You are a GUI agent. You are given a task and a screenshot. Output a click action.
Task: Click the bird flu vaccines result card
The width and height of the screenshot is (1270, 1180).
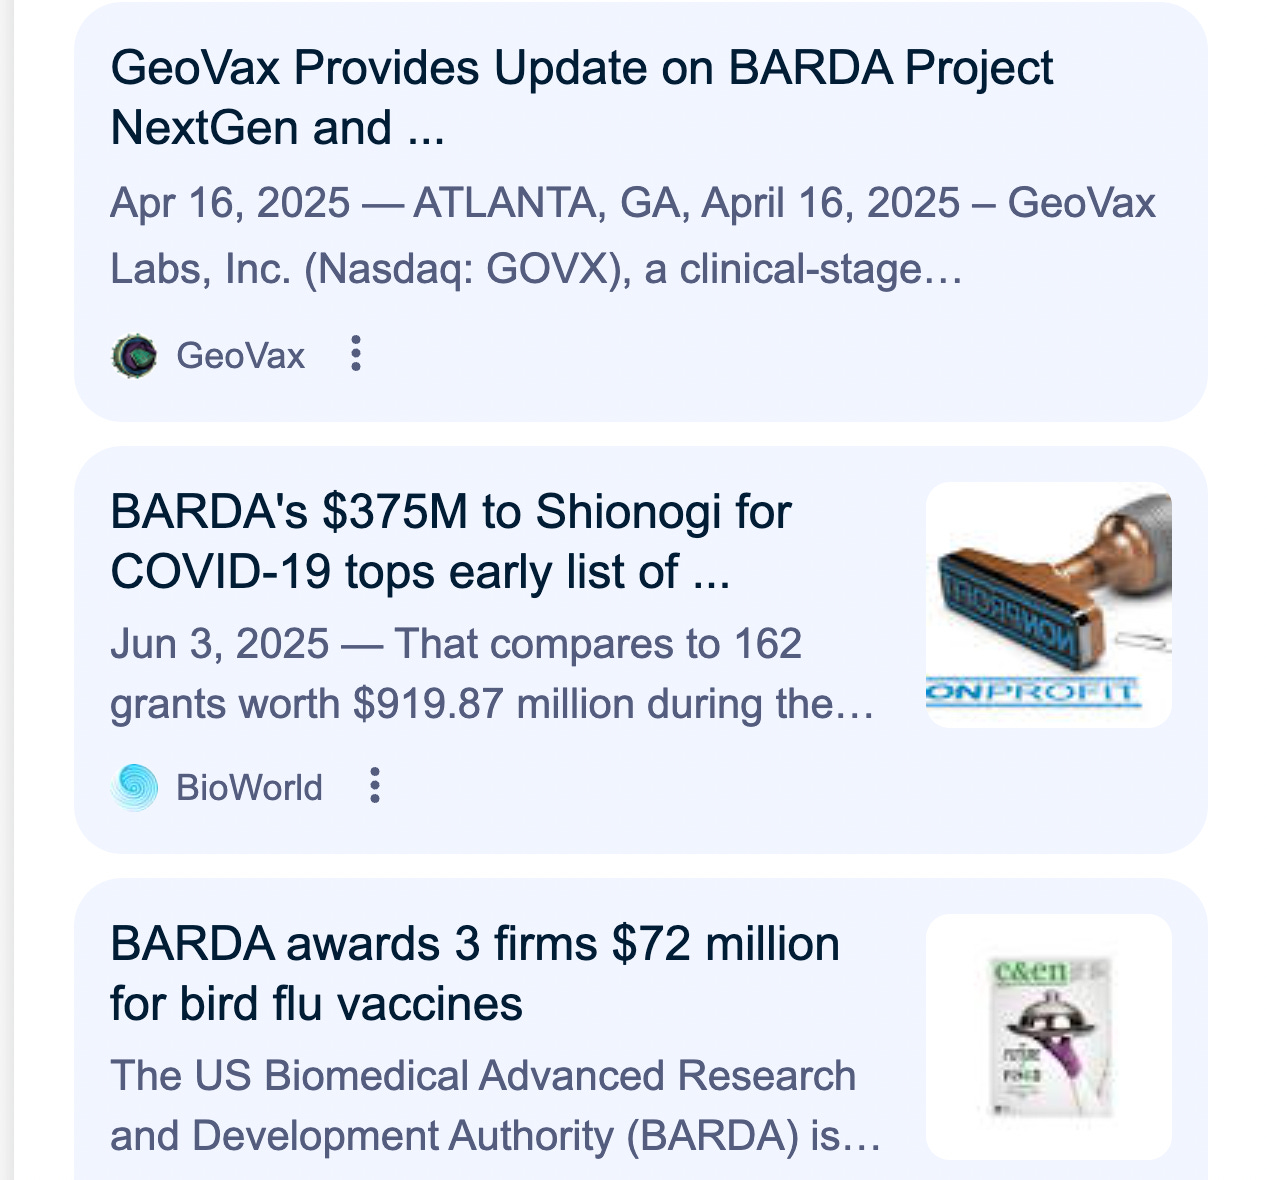[640, 1030]
